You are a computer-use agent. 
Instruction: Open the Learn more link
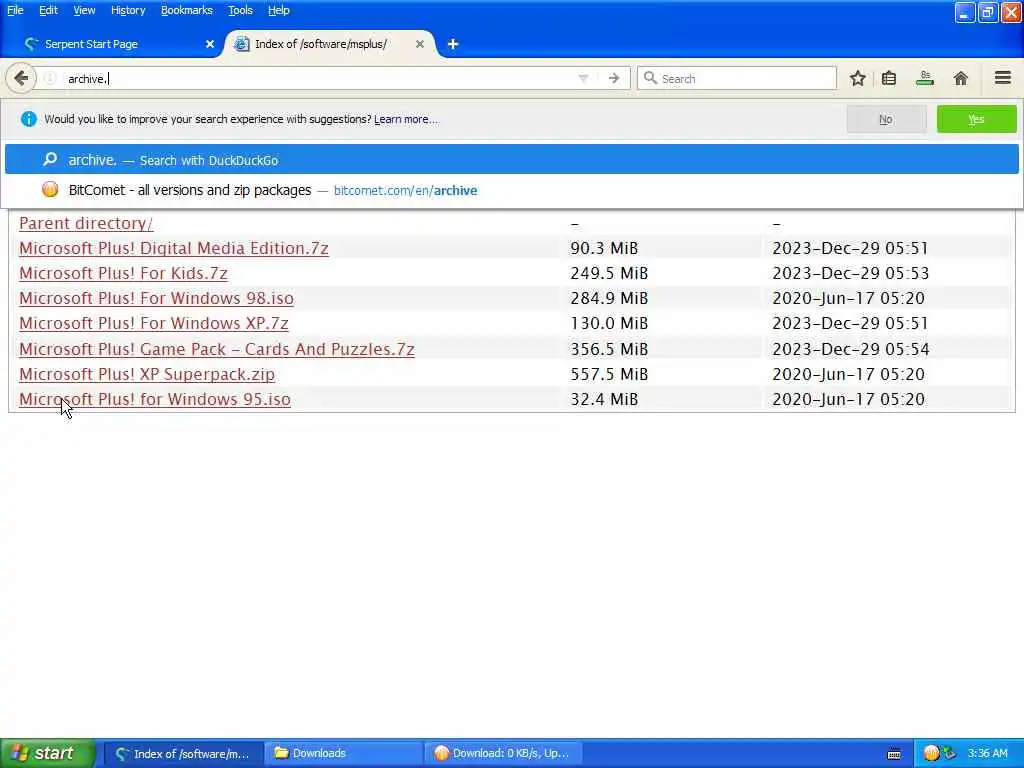[406, 120]
